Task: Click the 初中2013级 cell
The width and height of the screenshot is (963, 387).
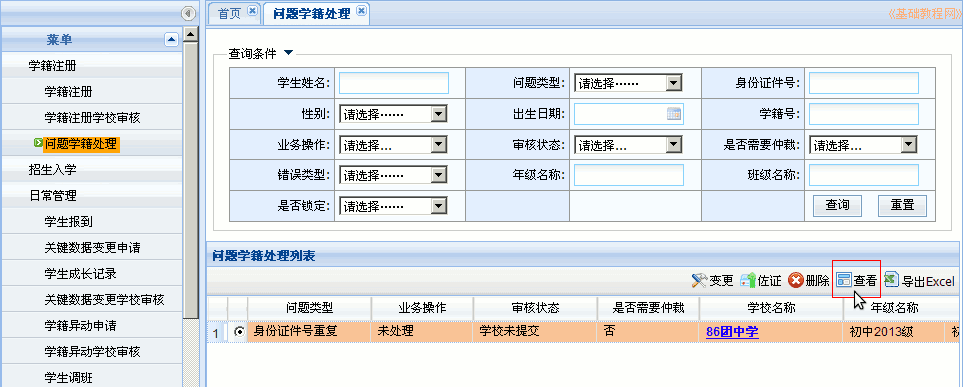Action: (894, 332)
